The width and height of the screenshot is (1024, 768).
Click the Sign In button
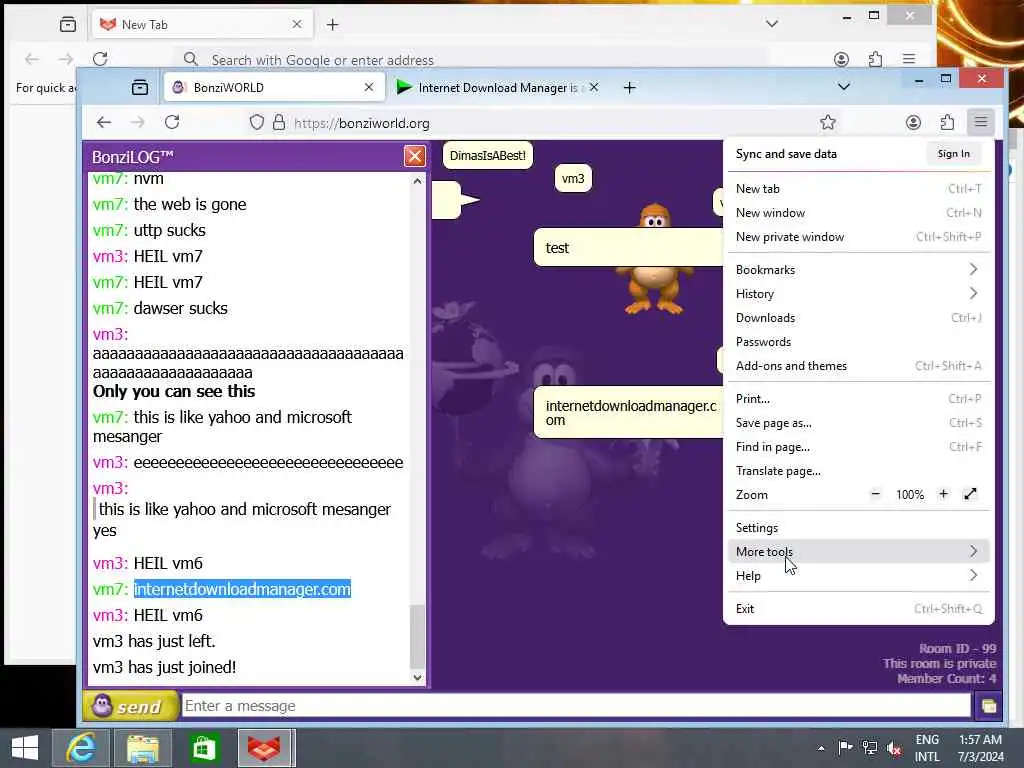point(953,153)
